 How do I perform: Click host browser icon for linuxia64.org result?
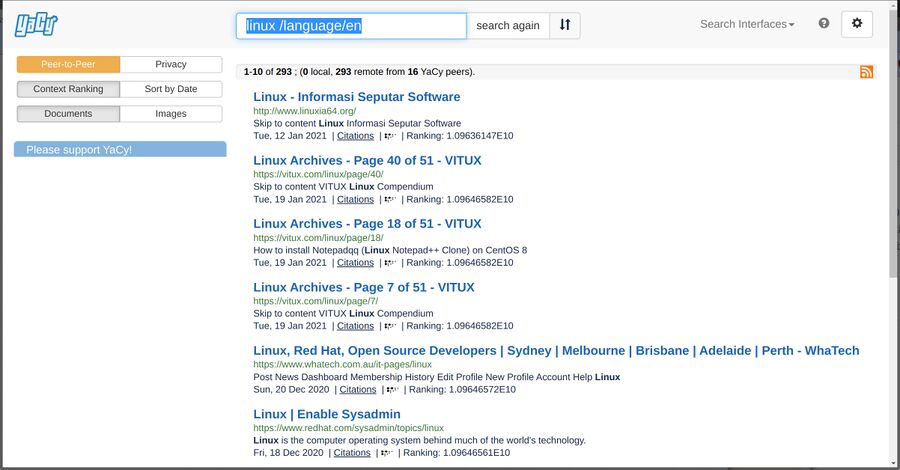[390, 136]
